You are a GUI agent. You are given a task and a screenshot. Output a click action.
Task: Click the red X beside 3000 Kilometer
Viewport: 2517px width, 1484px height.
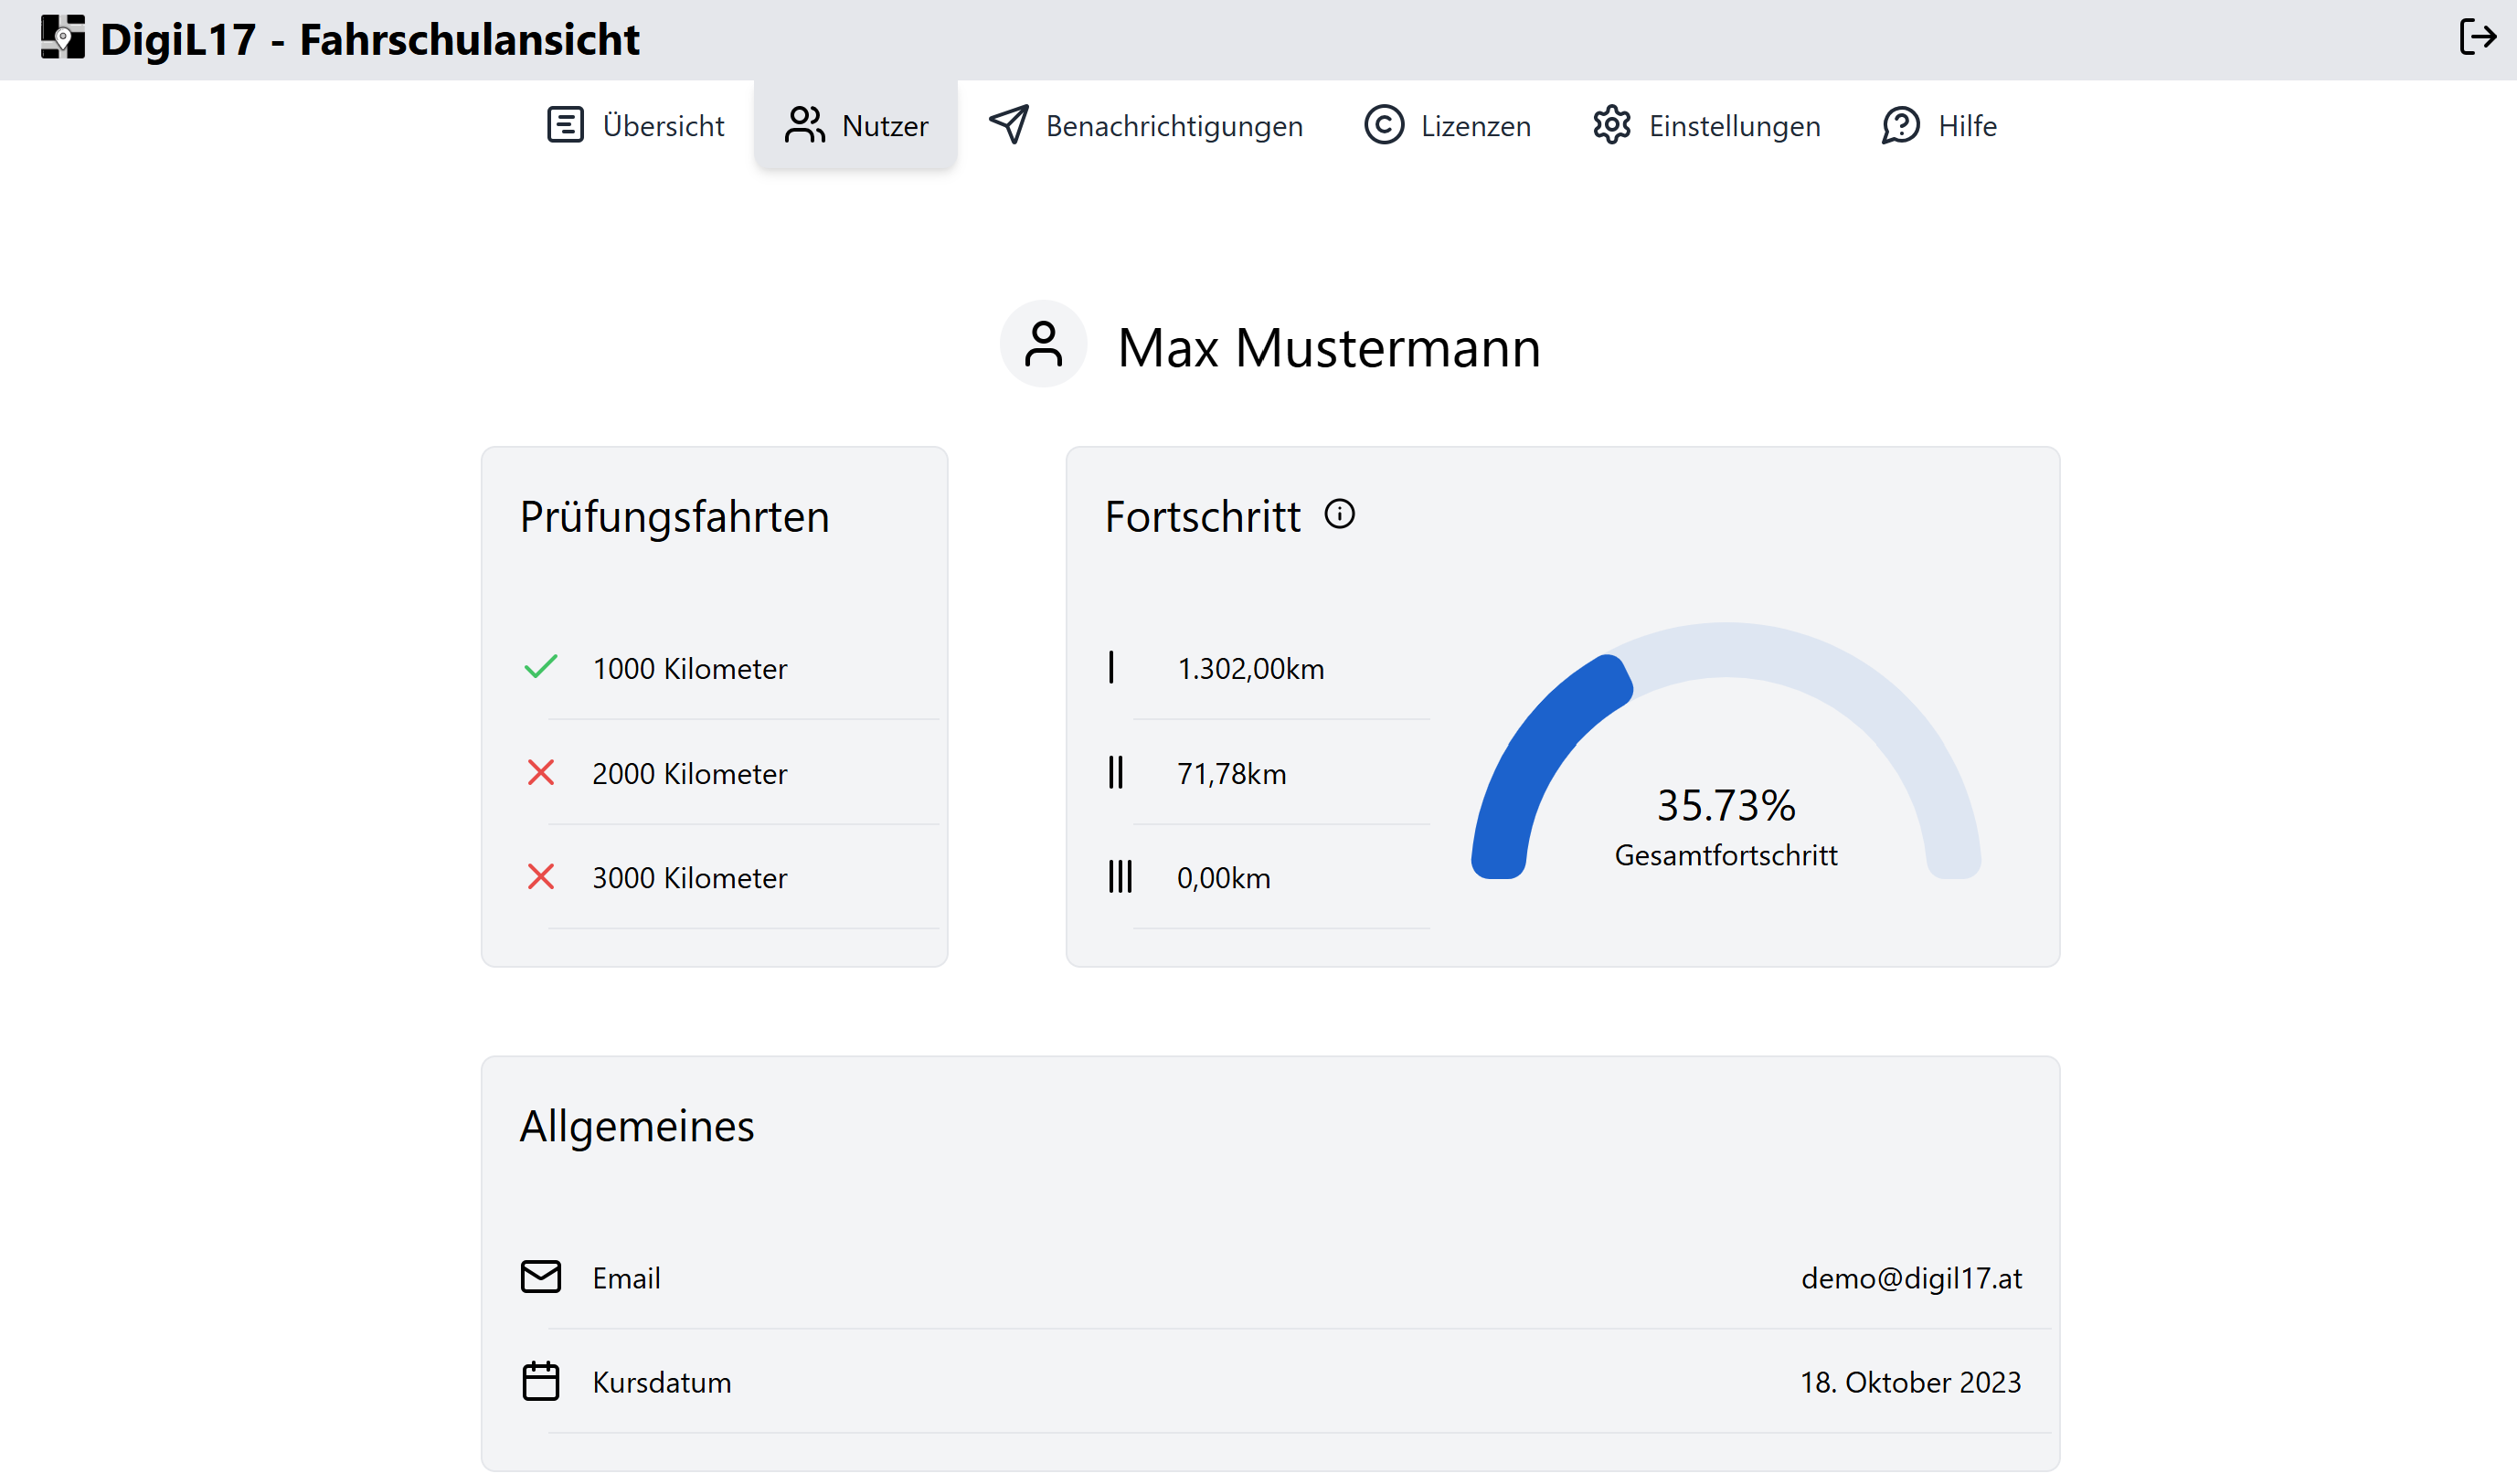pos(541,877)
